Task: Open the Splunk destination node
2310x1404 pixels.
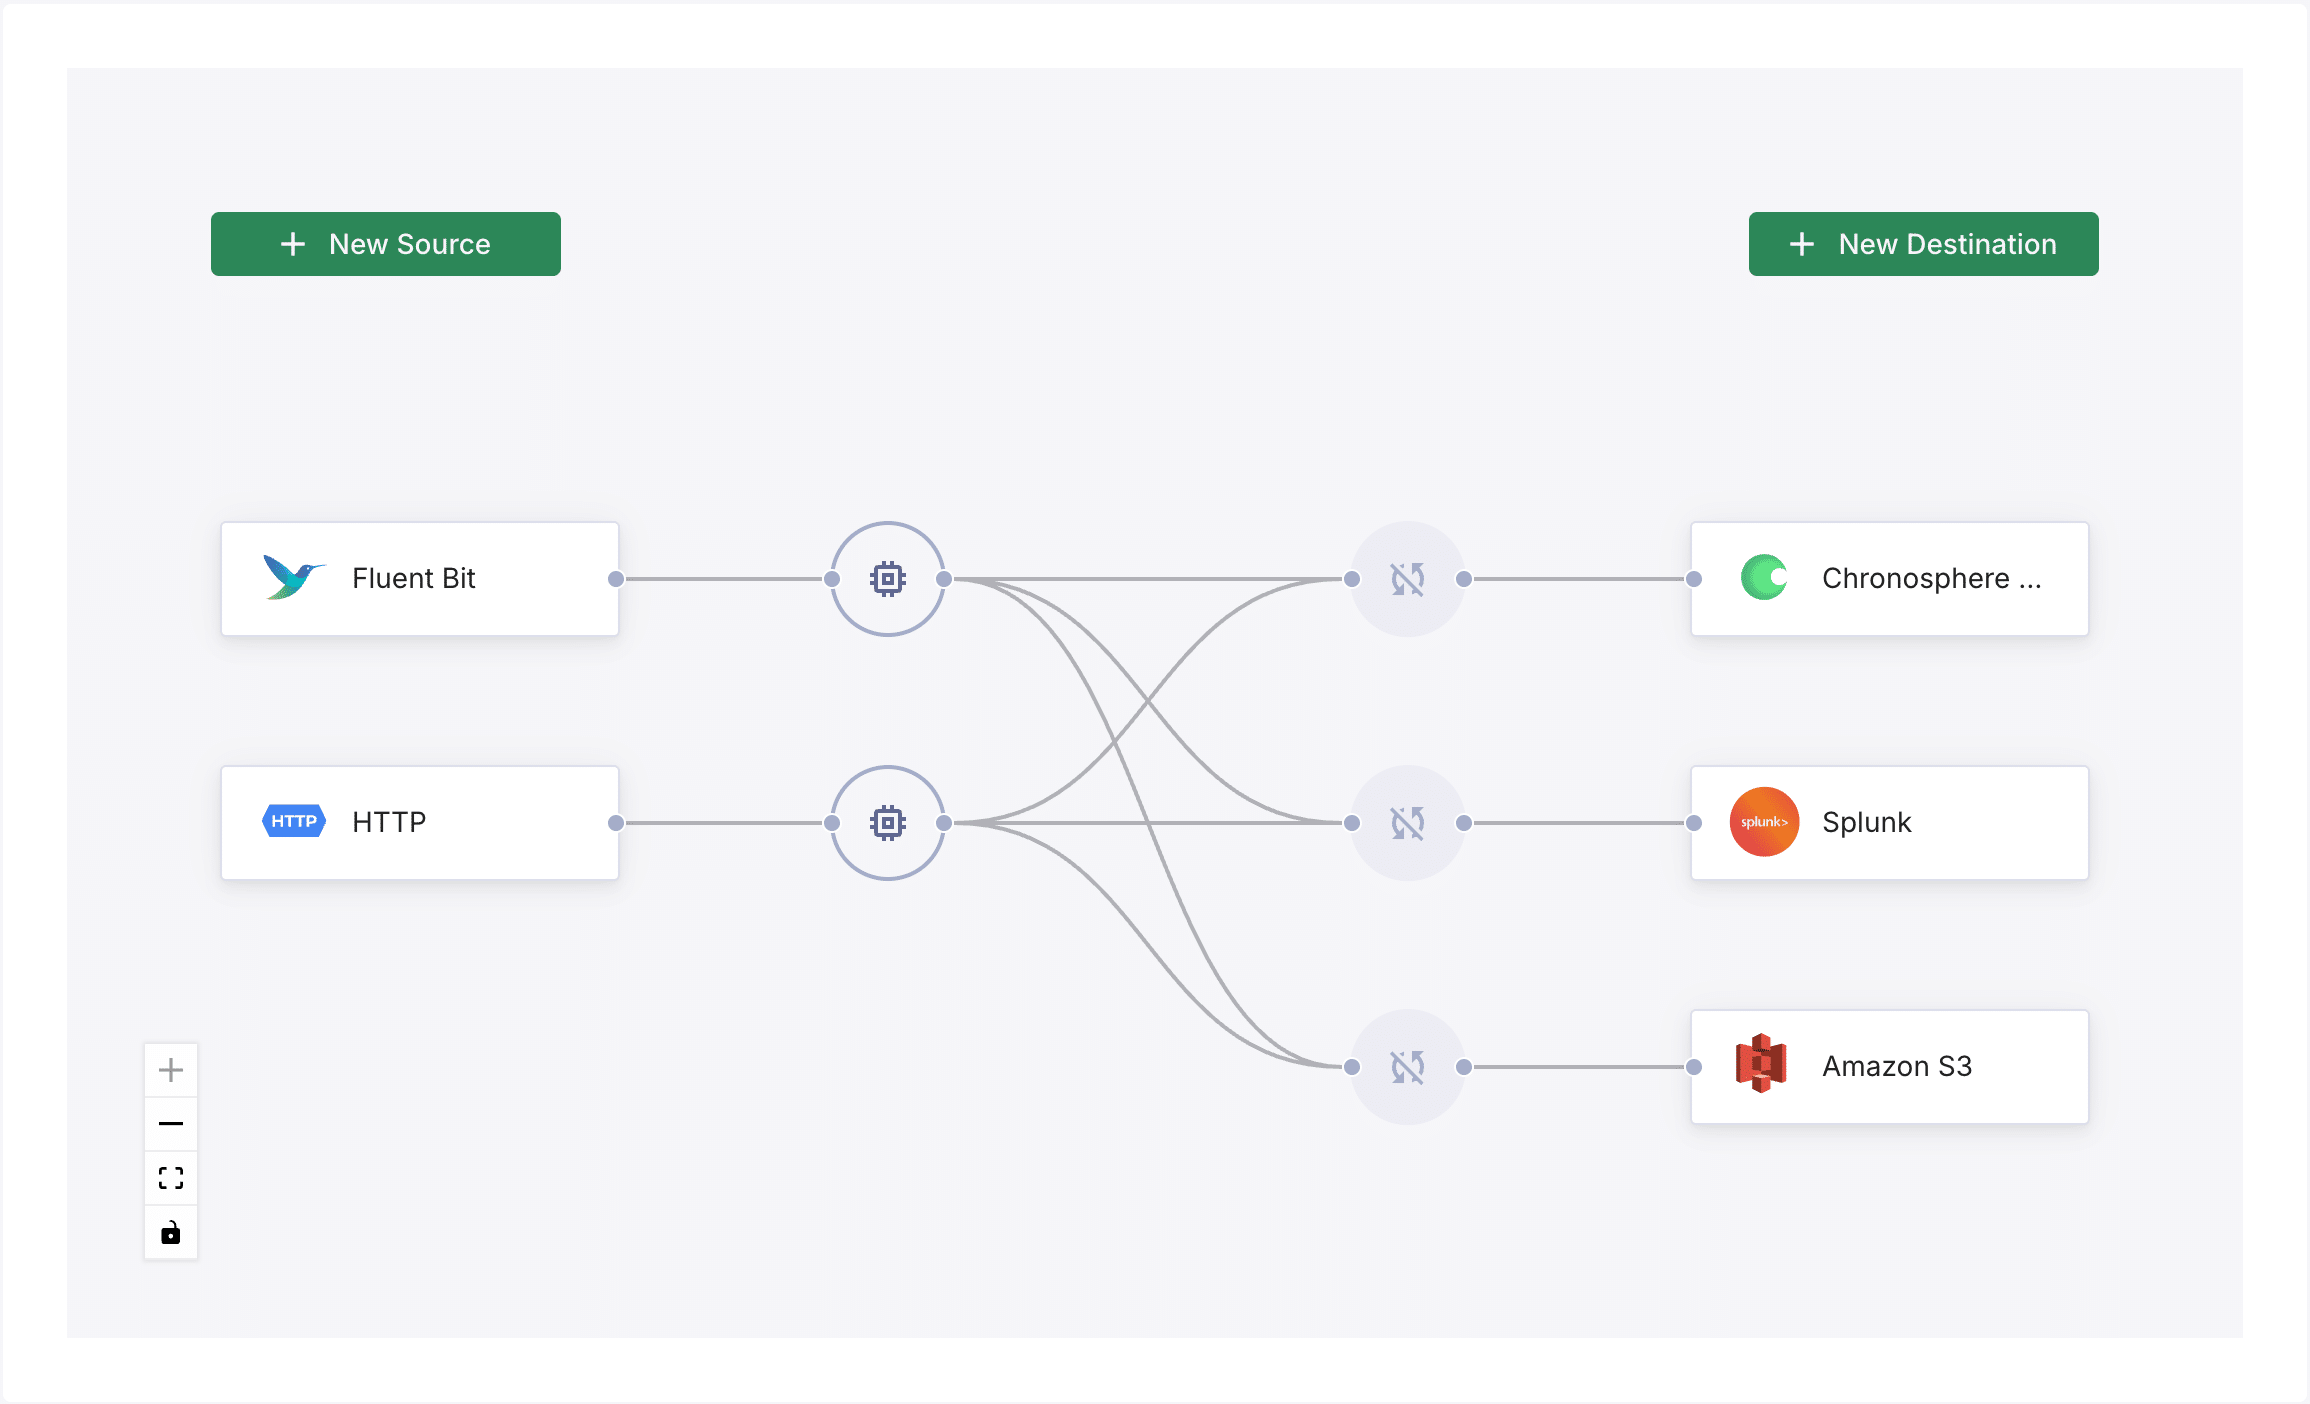Action: click(x=1890, y=823)
